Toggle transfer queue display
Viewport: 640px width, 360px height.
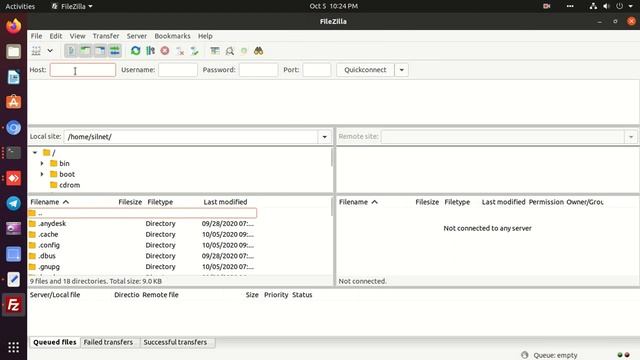(x=115, y=51)
